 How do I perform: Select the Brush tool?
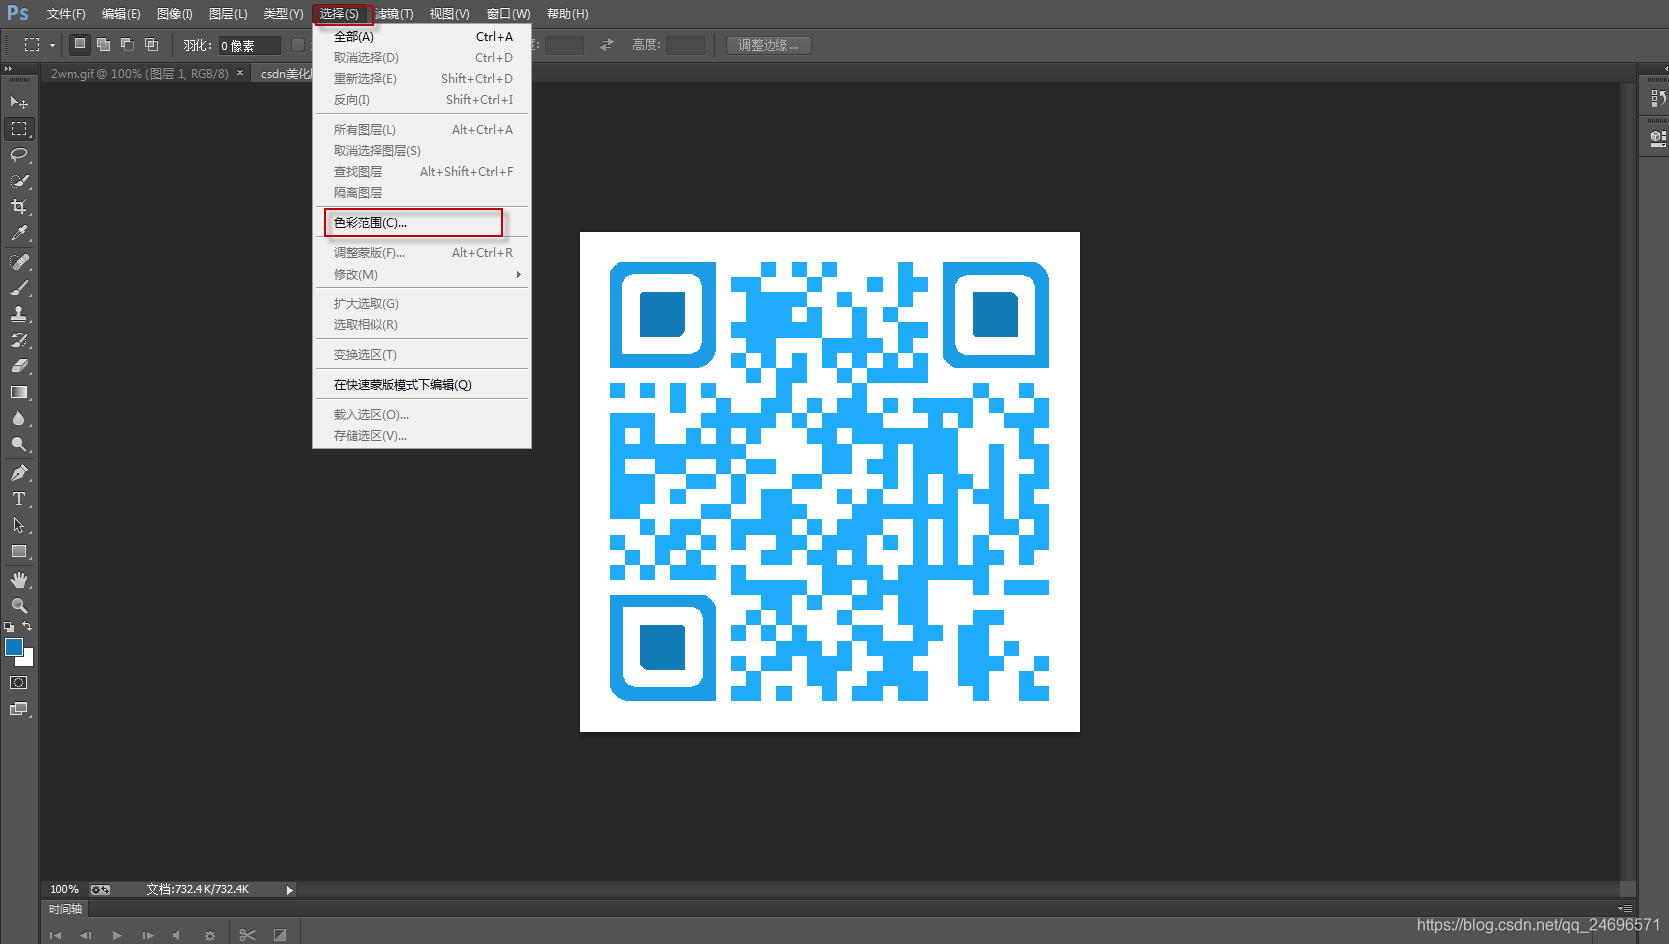click(x=19, y=288)
